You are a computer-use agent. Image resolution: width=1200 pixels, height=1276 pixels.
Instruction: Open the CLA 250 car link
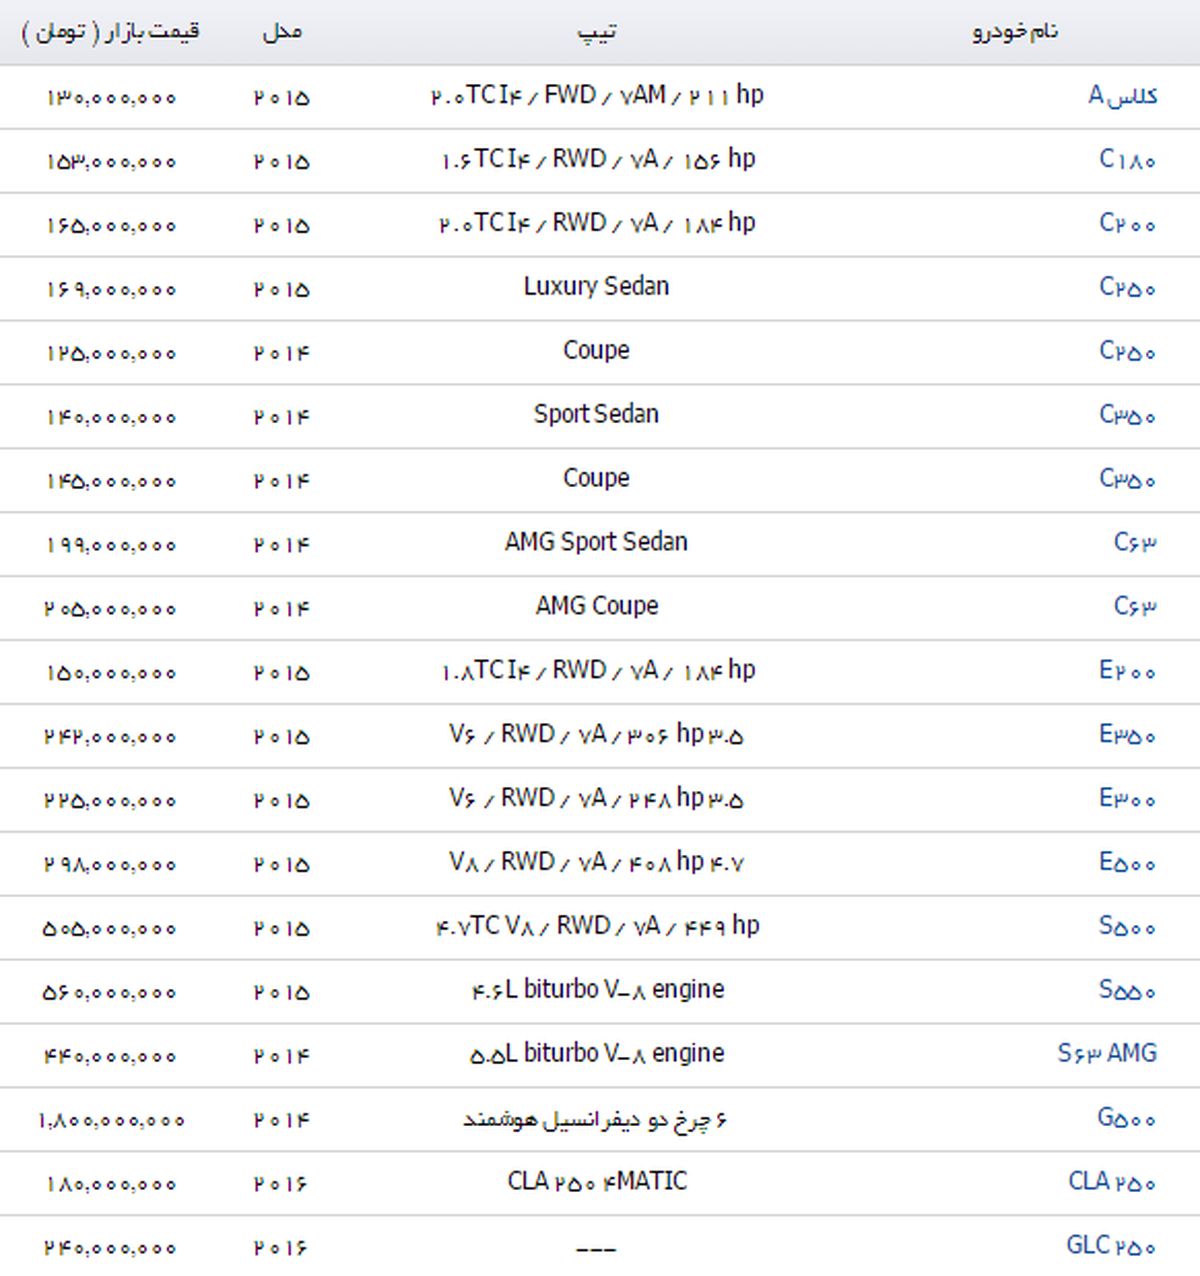pos(1112,1182)
